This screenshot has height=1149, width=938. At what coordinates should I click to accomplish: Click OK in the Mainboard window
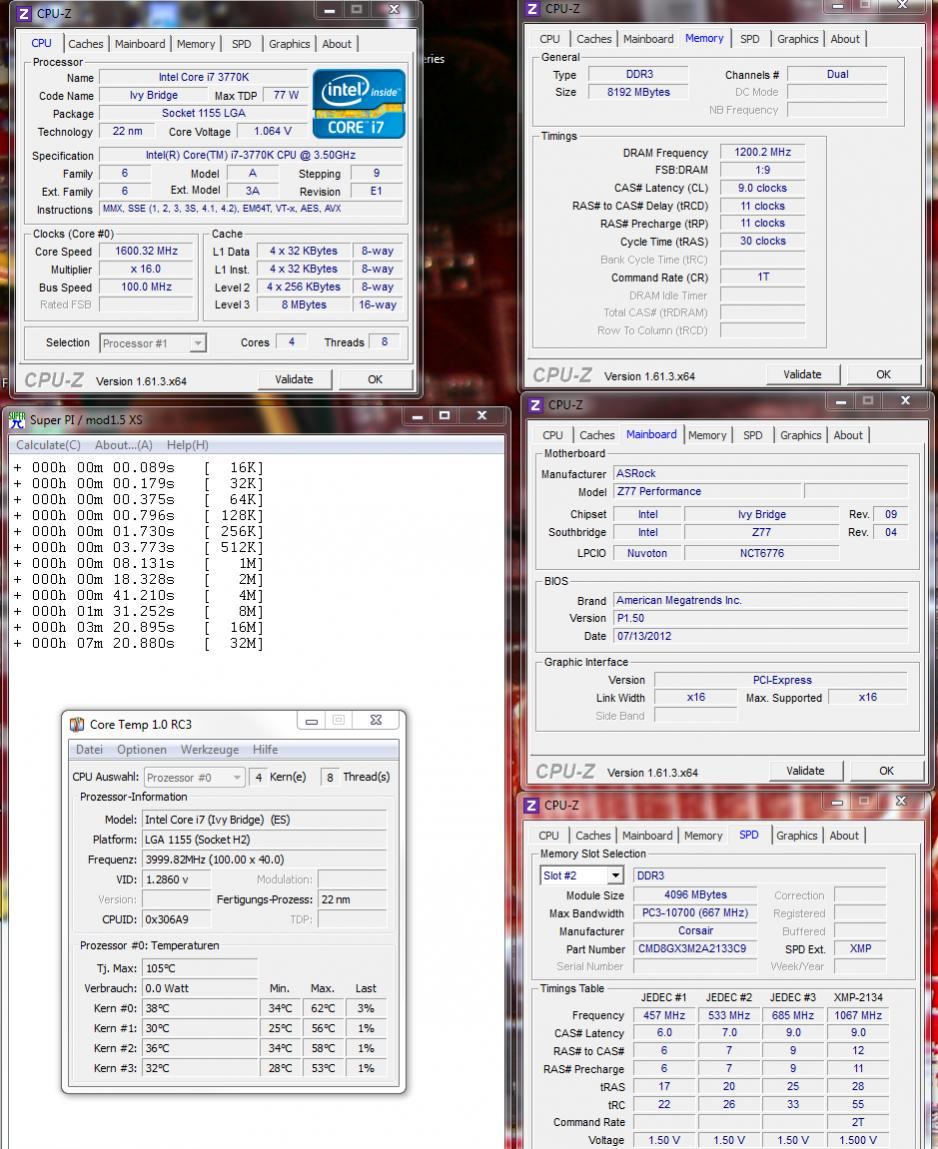(887, 771)
